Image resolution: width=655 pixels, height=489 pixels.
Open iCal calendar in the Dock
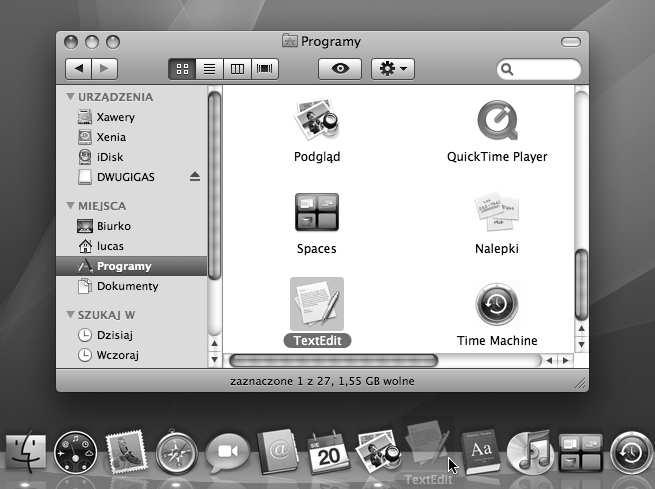pos(328,453)
